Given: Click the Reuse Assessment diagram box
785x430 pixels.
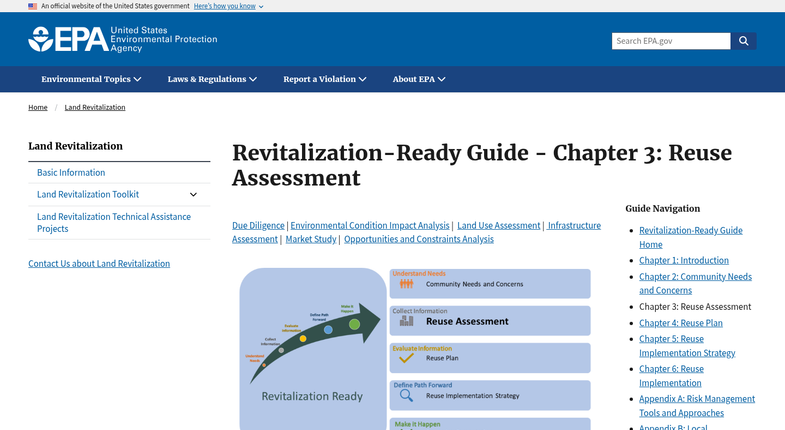Looking at the screenshot, I should pyautogui.click(x=490, y=321).
